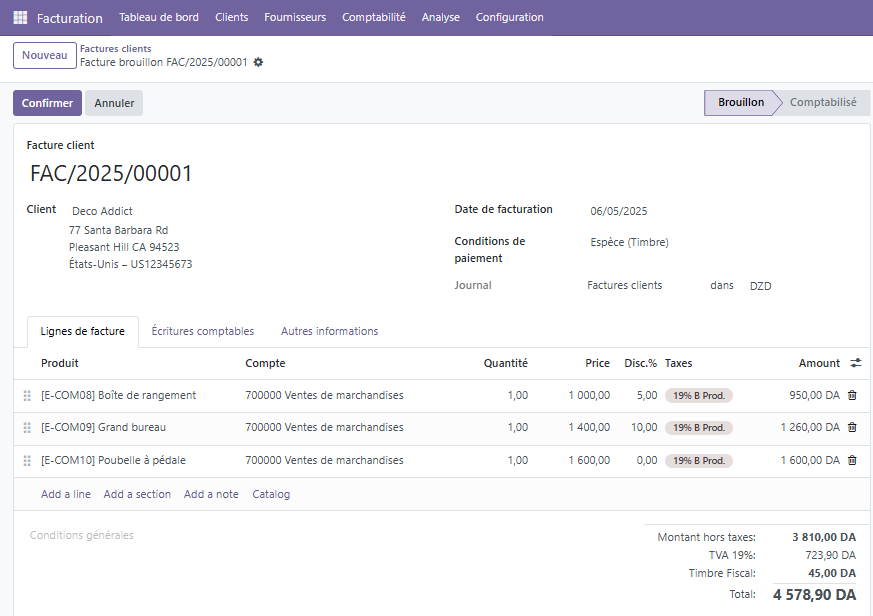
Task: Select product [E-COM10] Poubelle à pédale
Action: [114, 461]
